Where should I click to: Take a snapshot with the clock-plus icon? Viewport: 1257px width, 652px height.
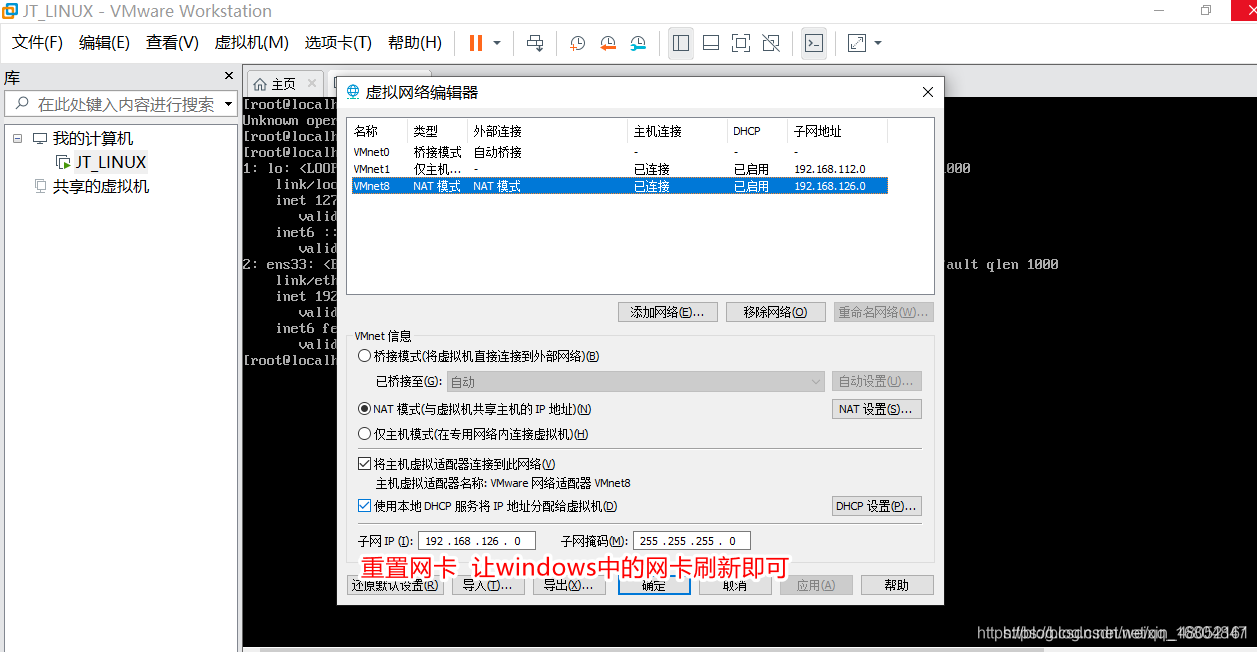(578, 43)
